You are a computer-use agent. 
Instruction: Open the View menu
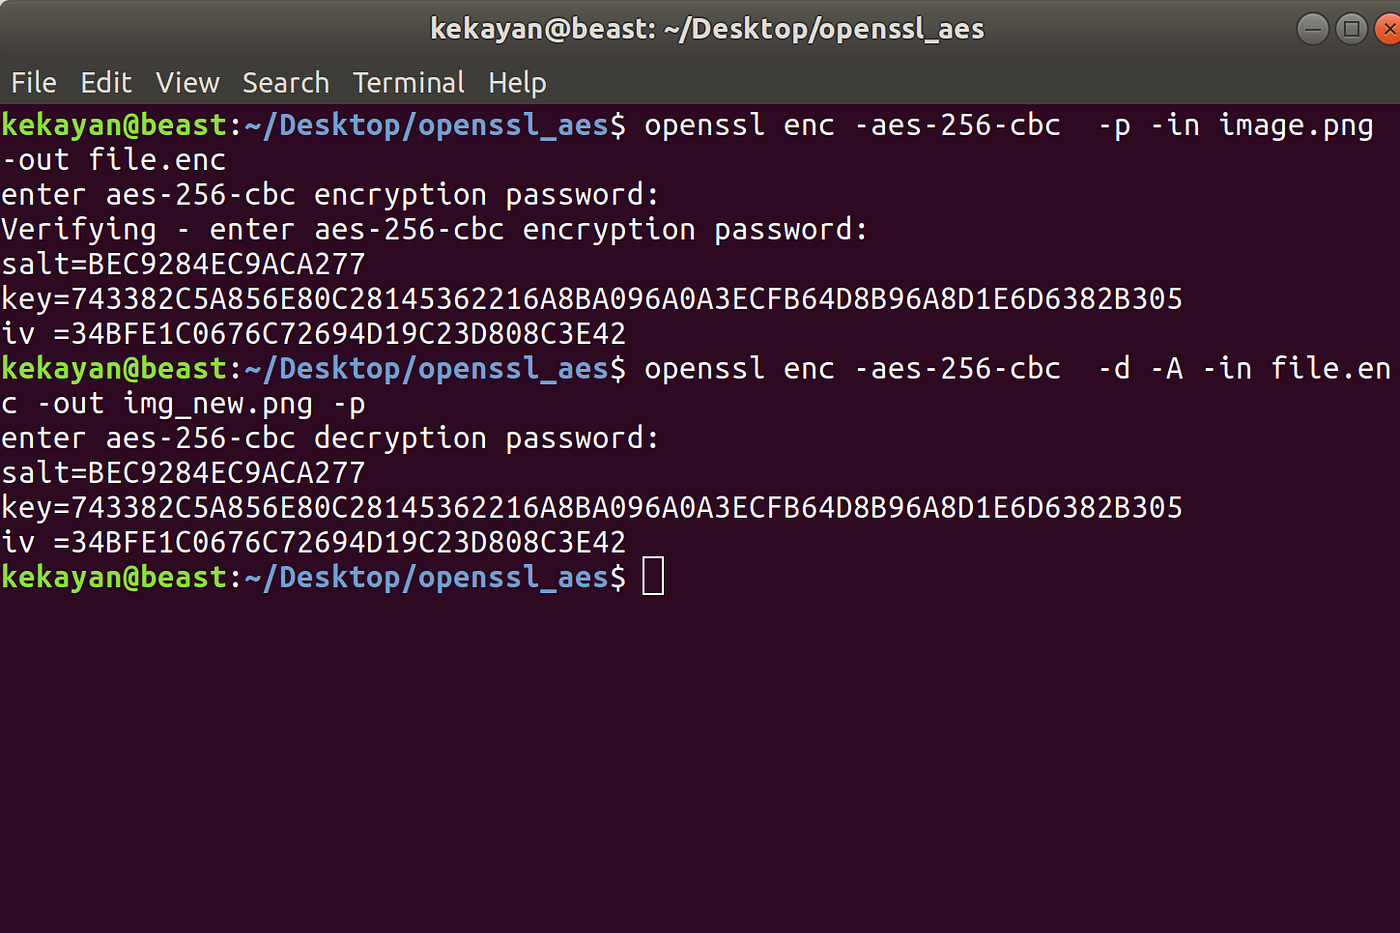tap(187, 82)
